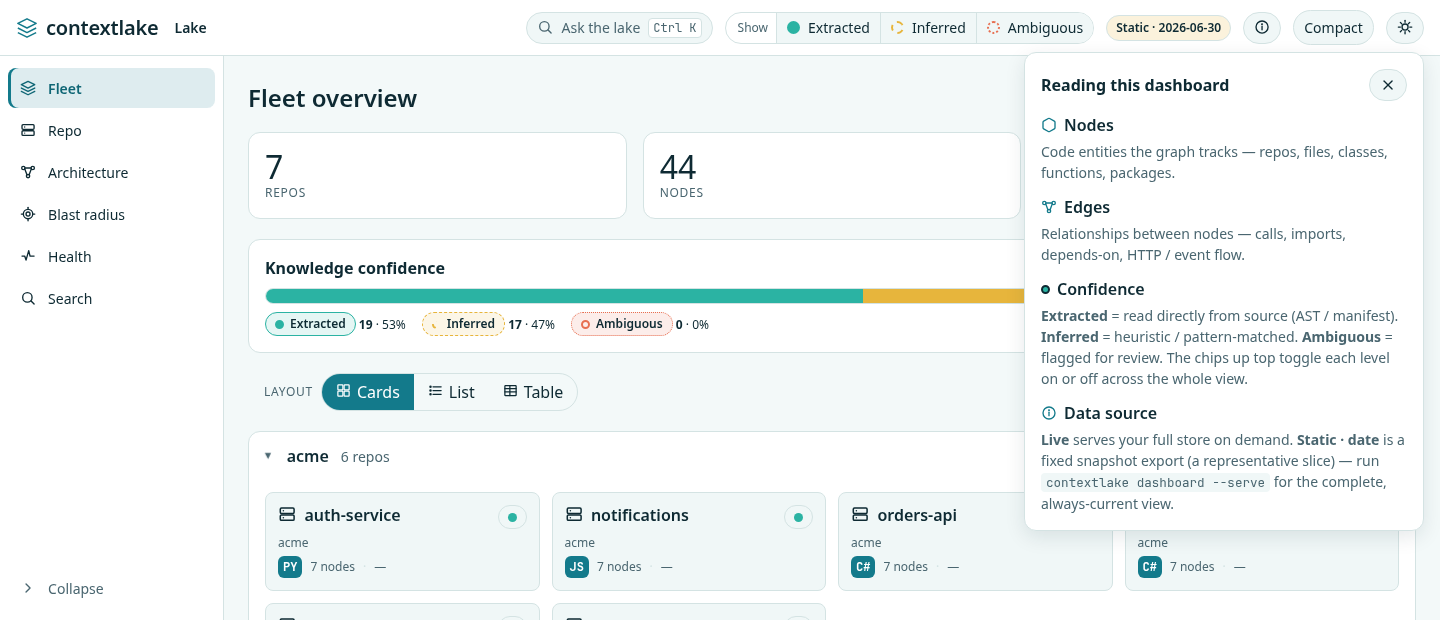Click the server icon on notifications card
Screen dimensions: 1440x620
point(574,515)
